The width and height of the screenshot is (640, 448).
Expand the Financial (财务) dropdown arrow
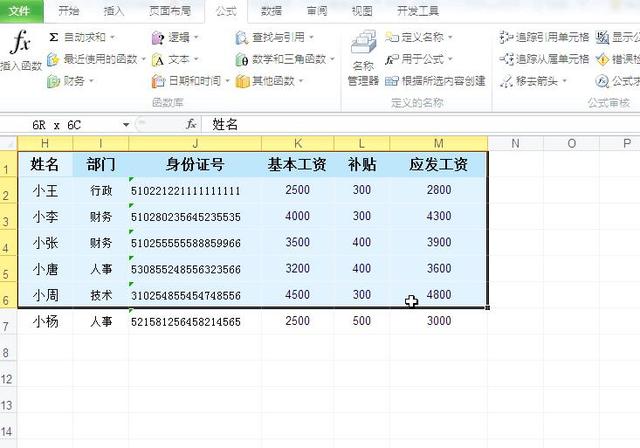coord(91,81)
